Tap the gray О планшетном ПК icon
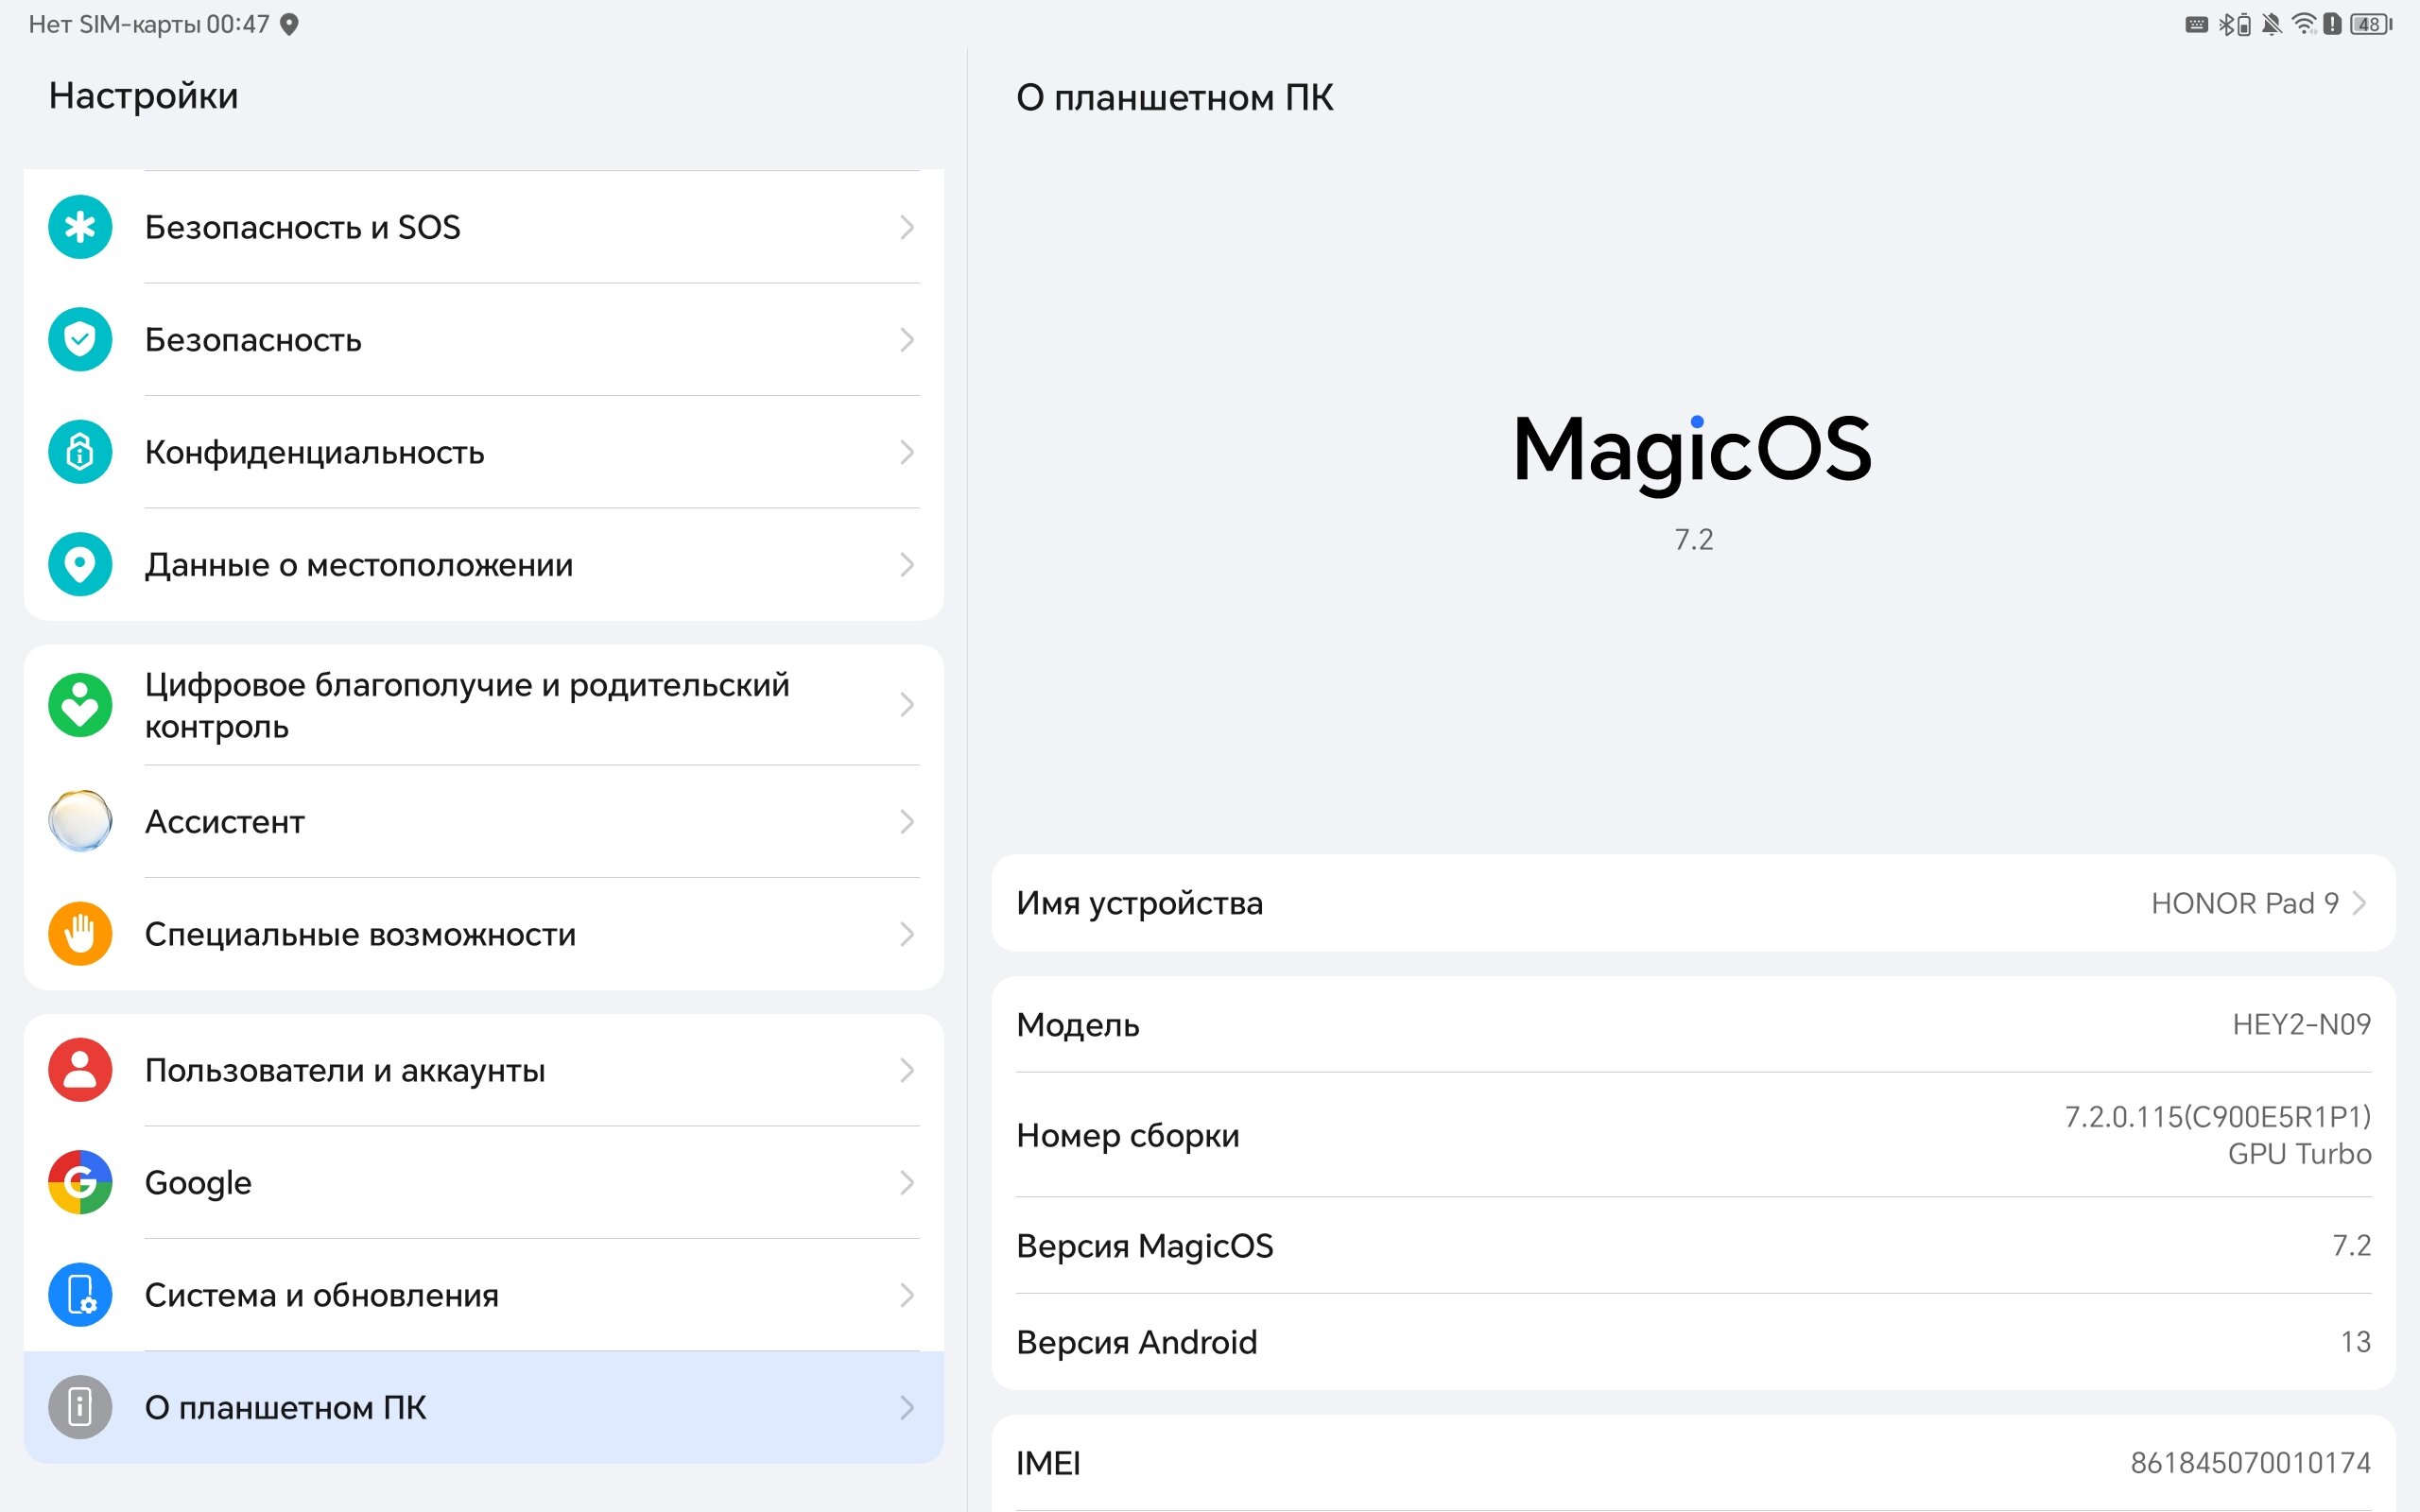The image size is (2420, 1512). coord(80,1407)
